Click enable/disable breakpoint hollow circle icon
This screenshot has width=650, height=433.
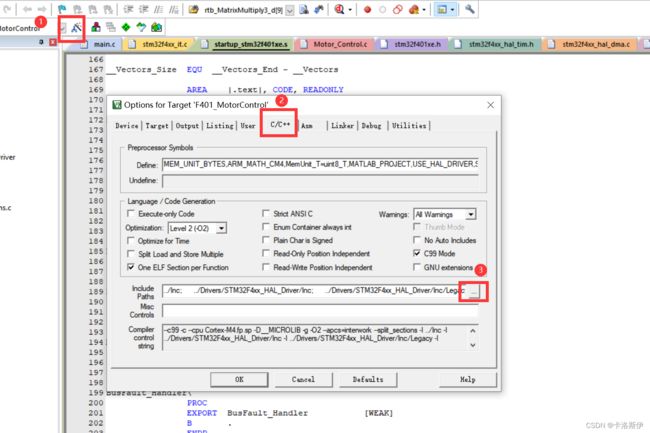click(x=383, y=10)
